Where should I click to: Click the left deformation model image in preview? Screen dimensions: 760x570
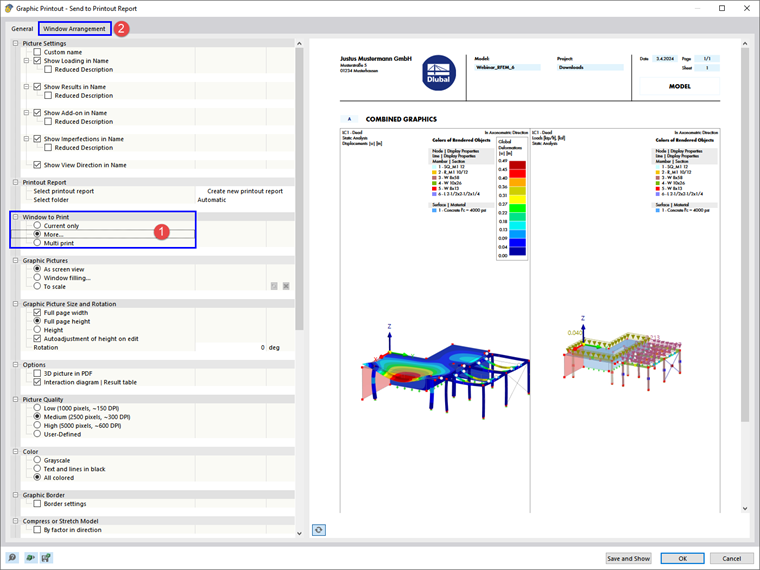[x=445, y=372]
